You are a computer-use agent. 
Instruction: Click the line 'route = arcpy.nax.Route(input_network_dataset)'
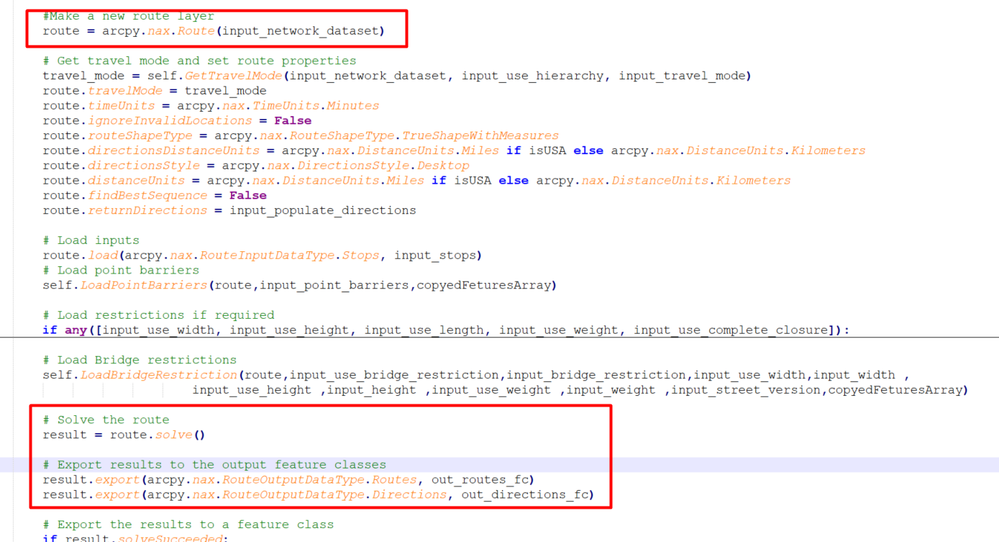[213, 31]
